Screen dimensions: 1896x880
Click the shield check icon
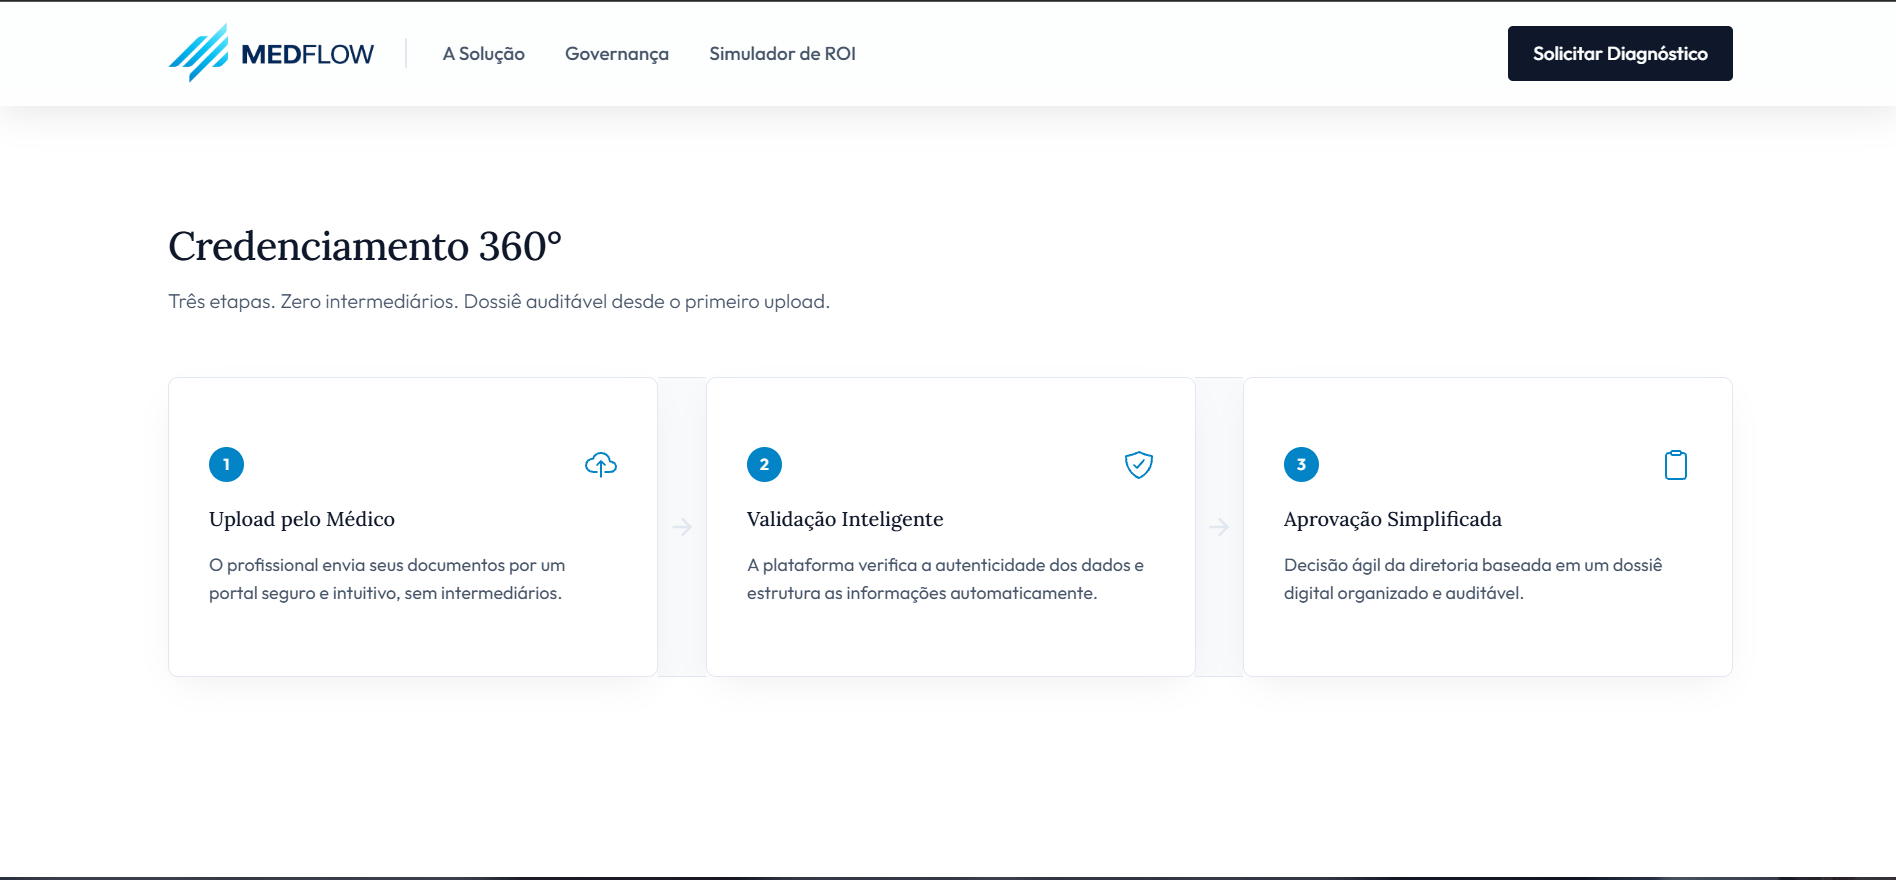tap(1139, 465)
